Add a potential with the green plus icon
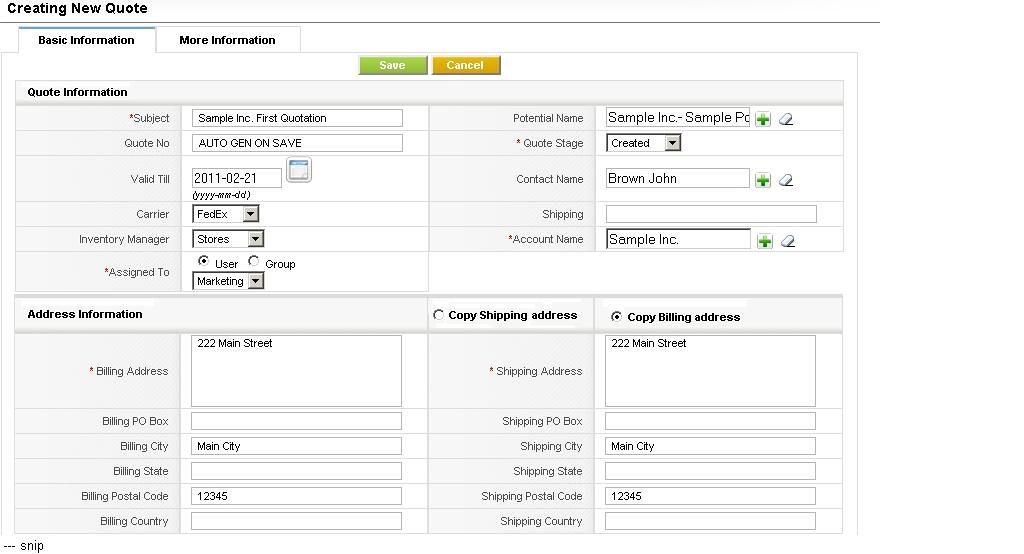 coord(763,119)
